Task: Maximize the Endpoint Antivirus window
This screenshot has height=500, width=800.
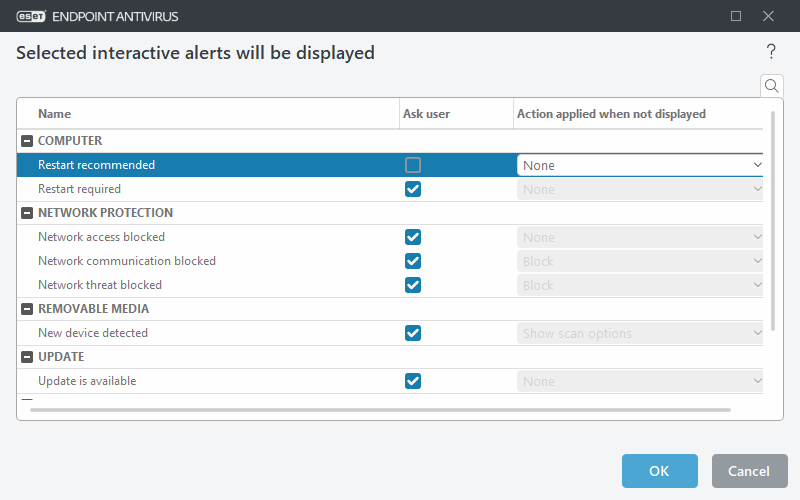Action: coord(736,16)
